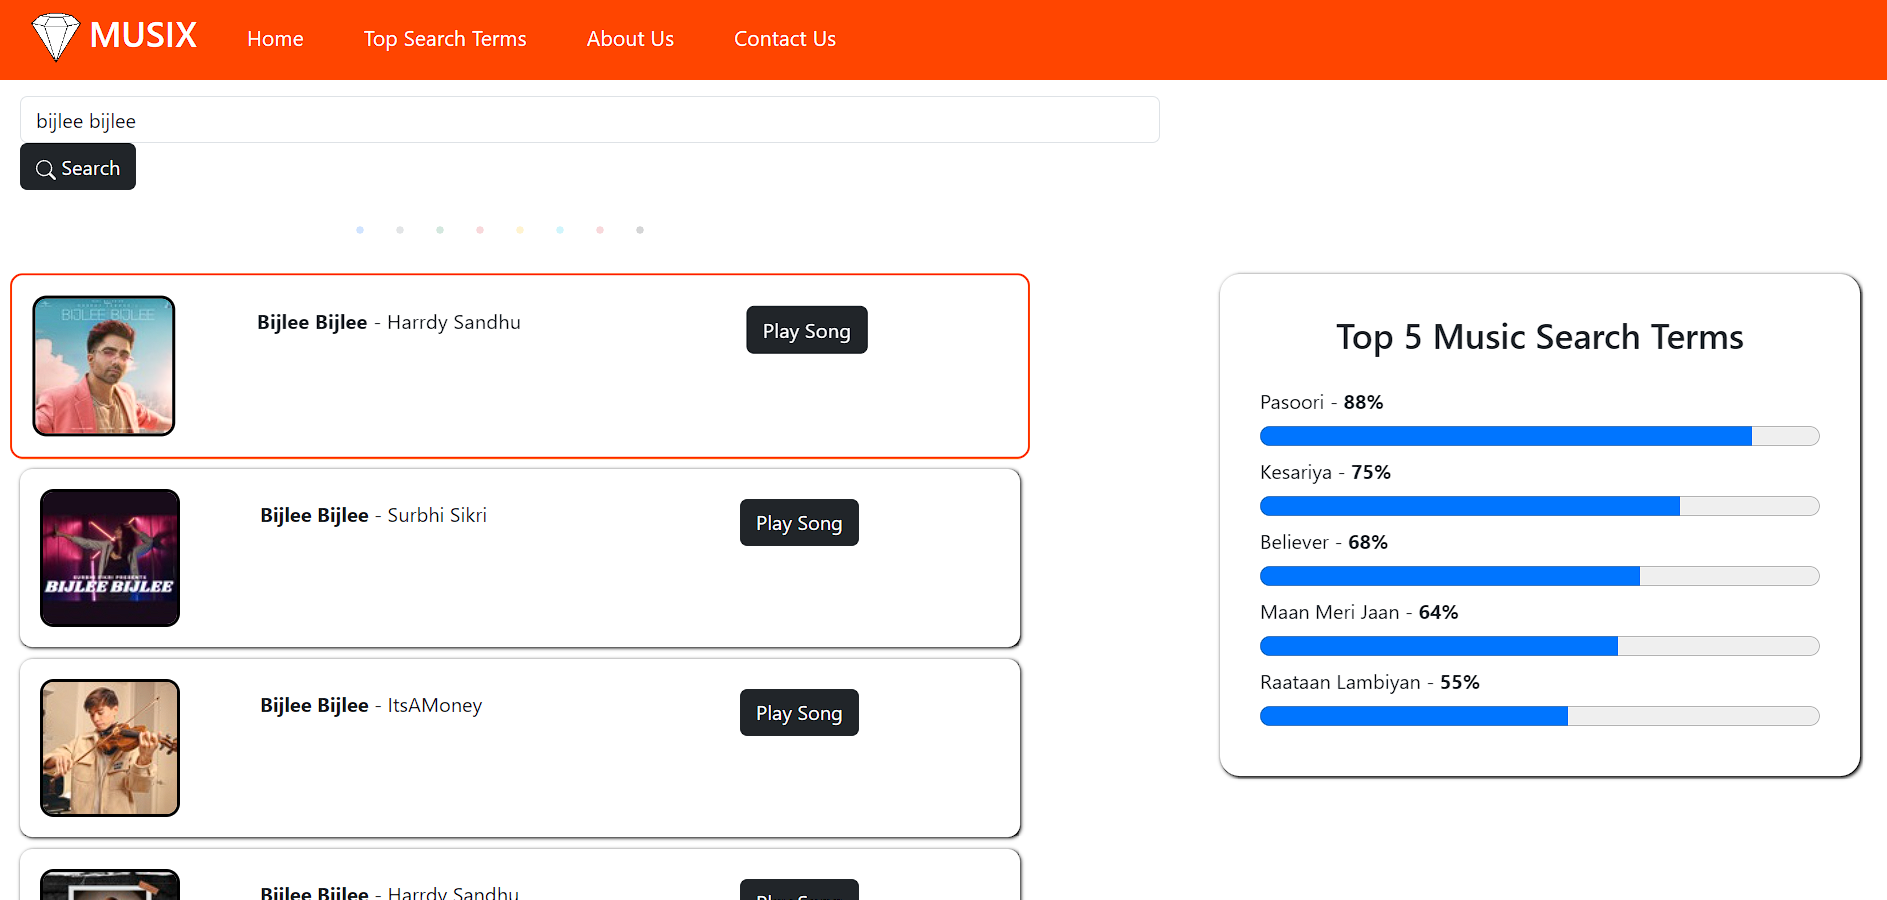The width and height of the screenshot is (1887, 900).
Task: Click the Raataan Lambiyan progress bar
Action: [1540, 716]
